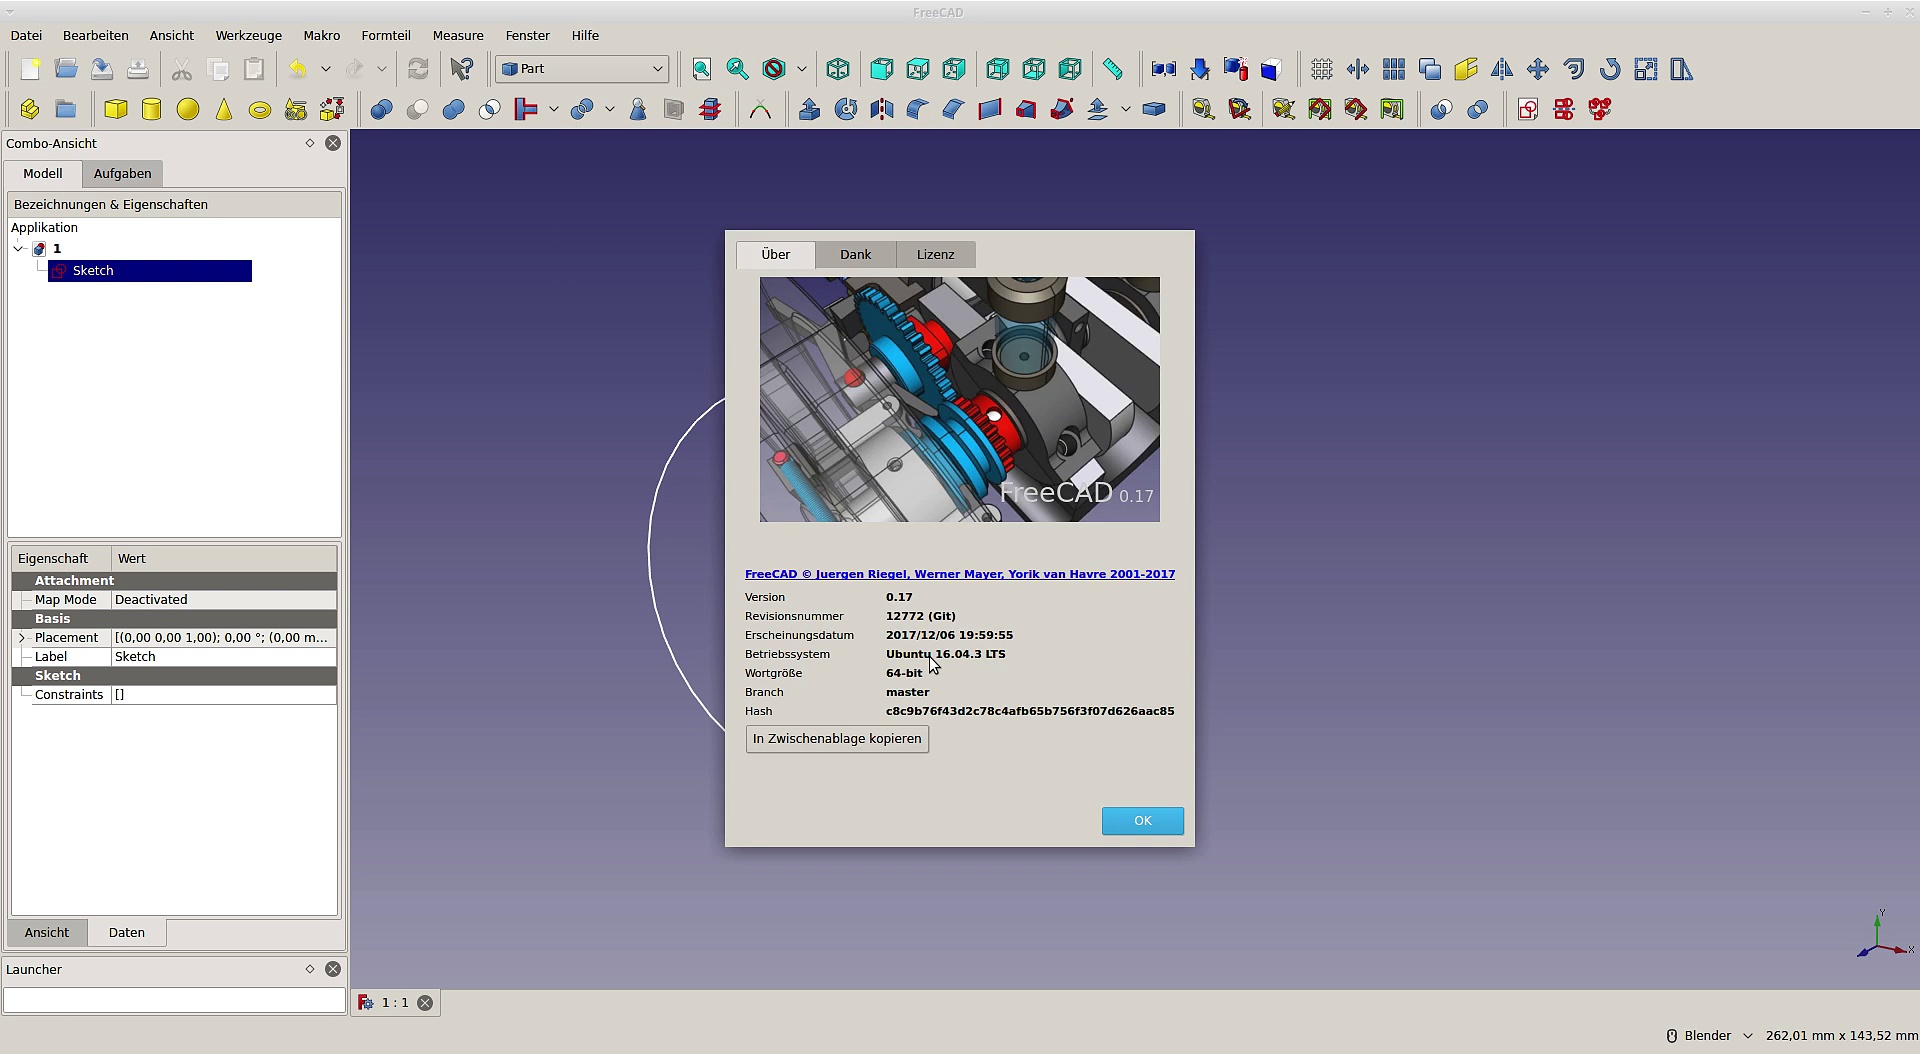
Task: Open the Hilfe menu
Action: pos(585,35)
